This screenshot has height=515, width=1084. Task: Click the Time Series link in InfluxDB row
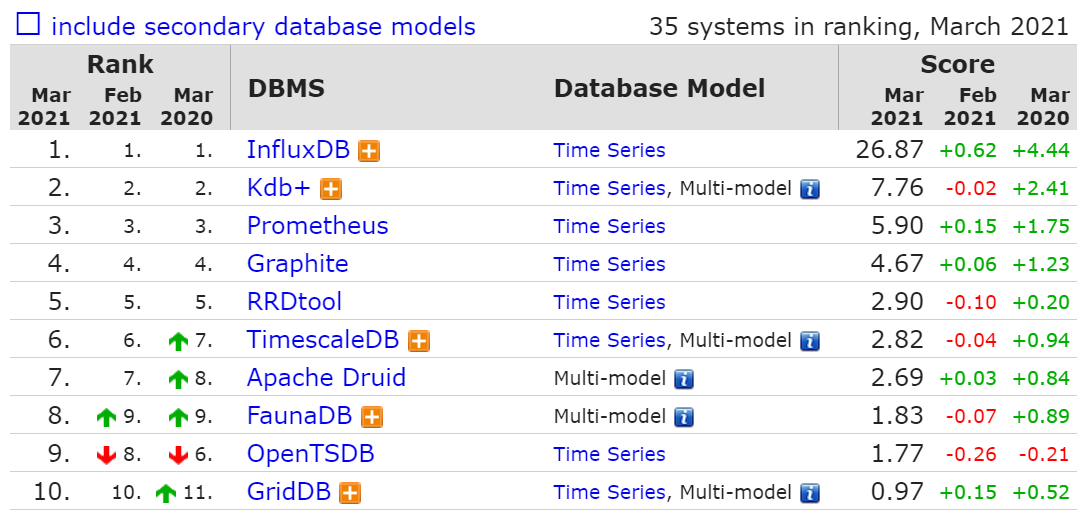609,151
